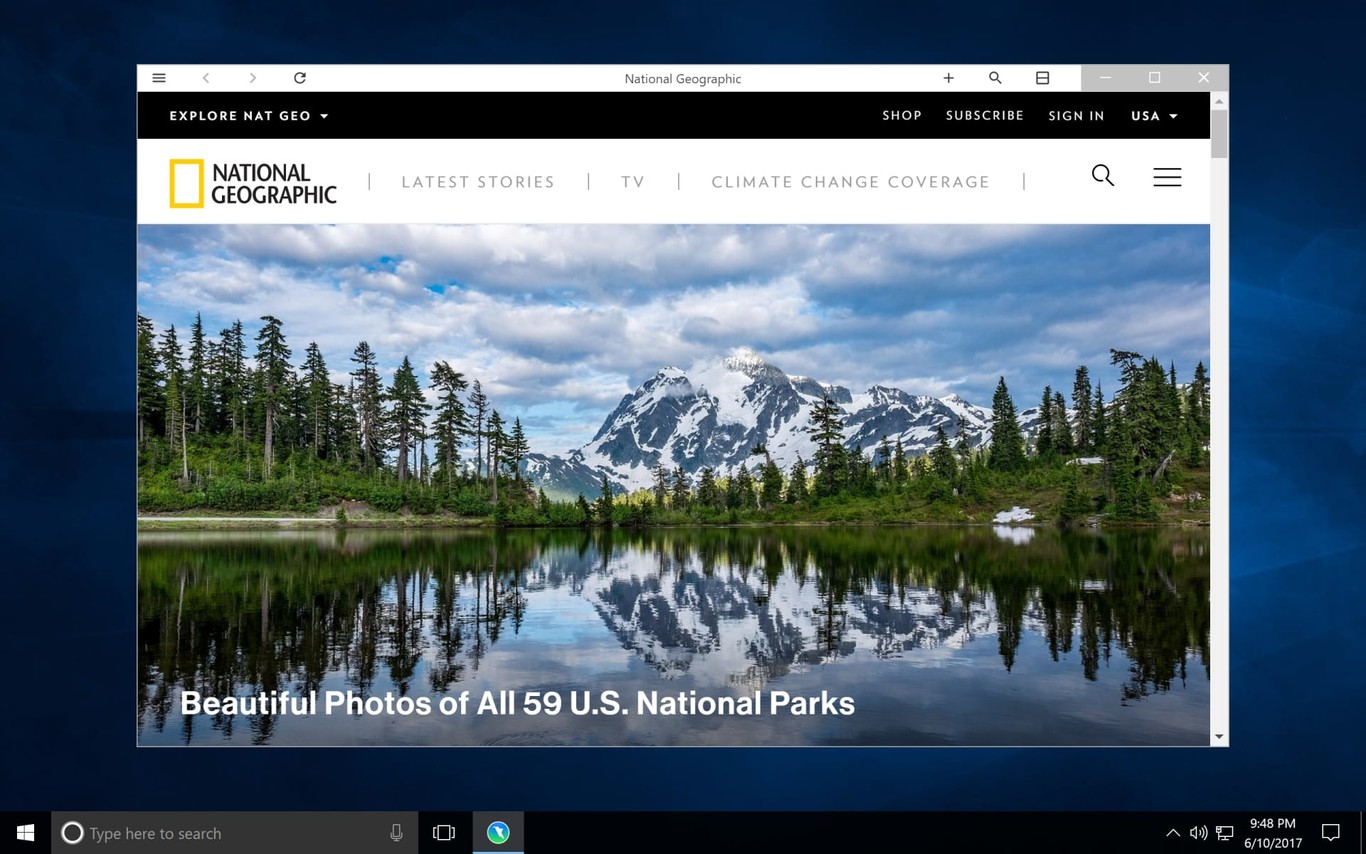
Task: Open the TV menu item
Action: 633,182
